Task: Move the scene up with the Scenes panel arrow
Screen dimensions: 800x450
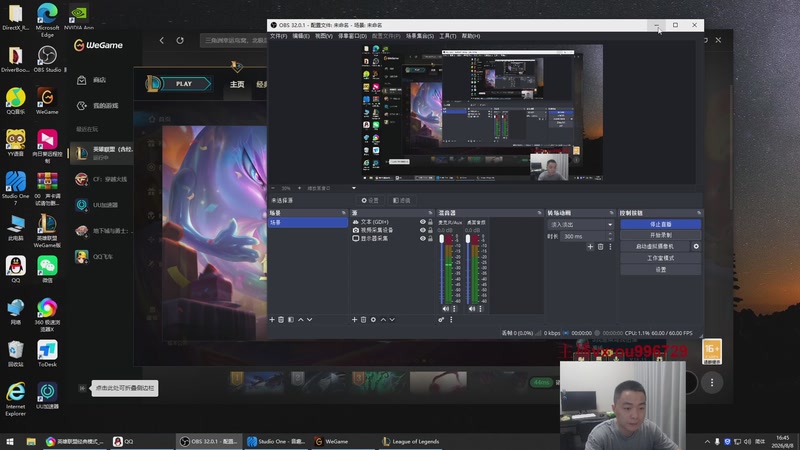Action: [301, 319]
